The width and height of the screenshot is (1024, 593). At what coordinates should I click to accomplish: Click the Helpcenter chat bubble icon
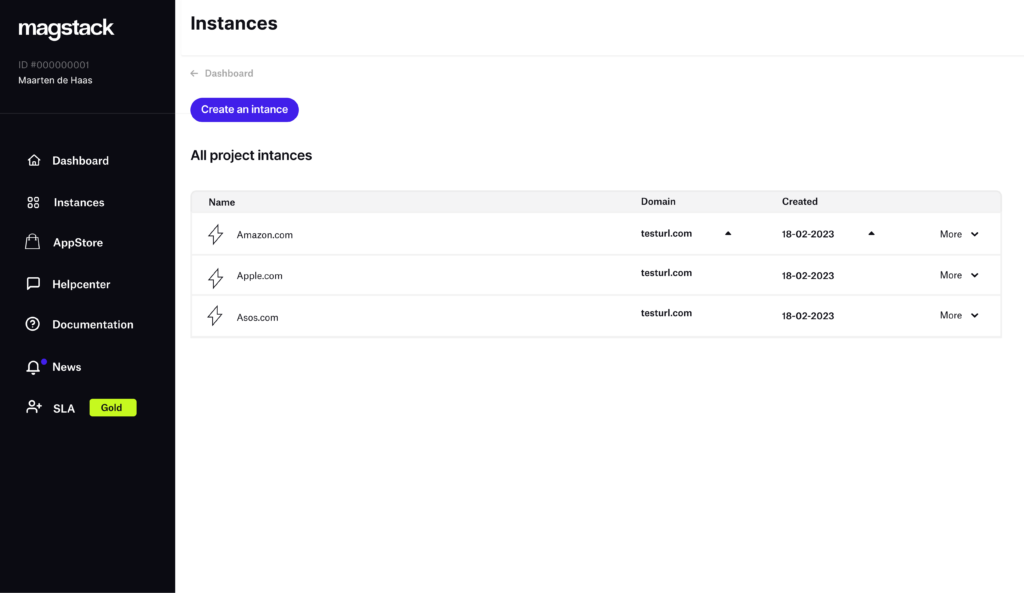[x=34, y=285]
